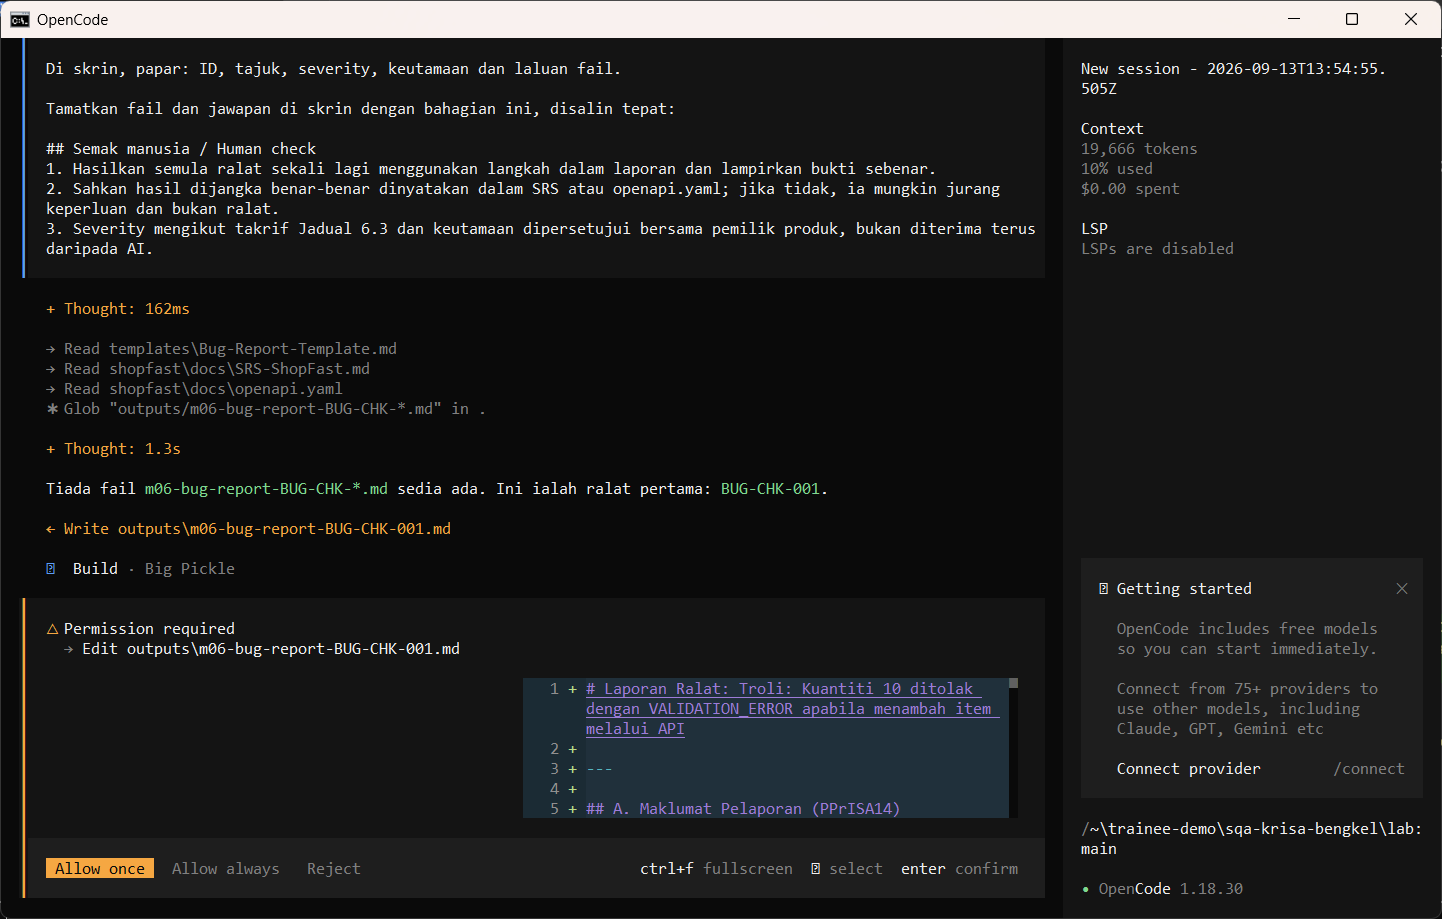
Task: Click the LSP section heading
Action: [x=1094, y=228]
